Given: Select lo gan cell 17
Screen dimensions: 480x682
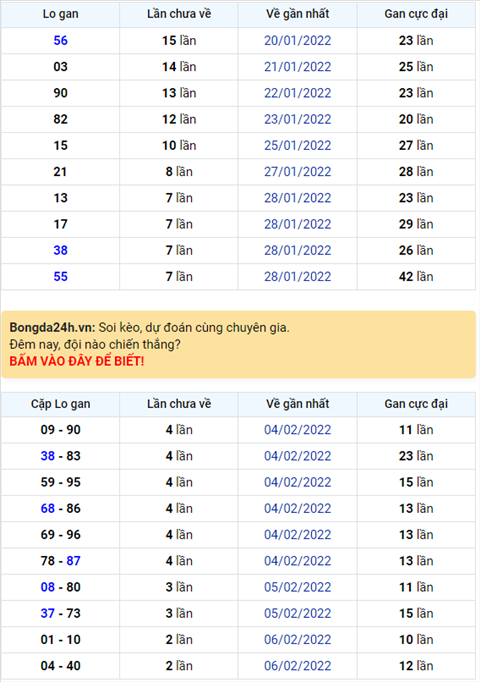Looking at the screenshot, I should pyautogui.click(x=60, y=224).
